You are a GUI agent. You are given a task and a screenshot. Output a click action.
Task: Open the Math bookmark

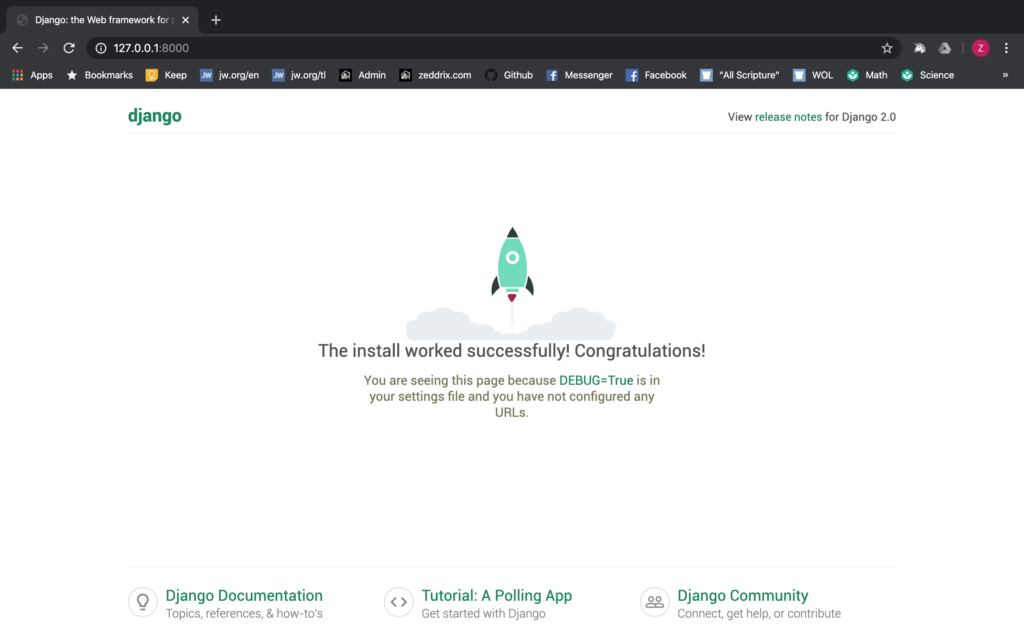[867, 75]
